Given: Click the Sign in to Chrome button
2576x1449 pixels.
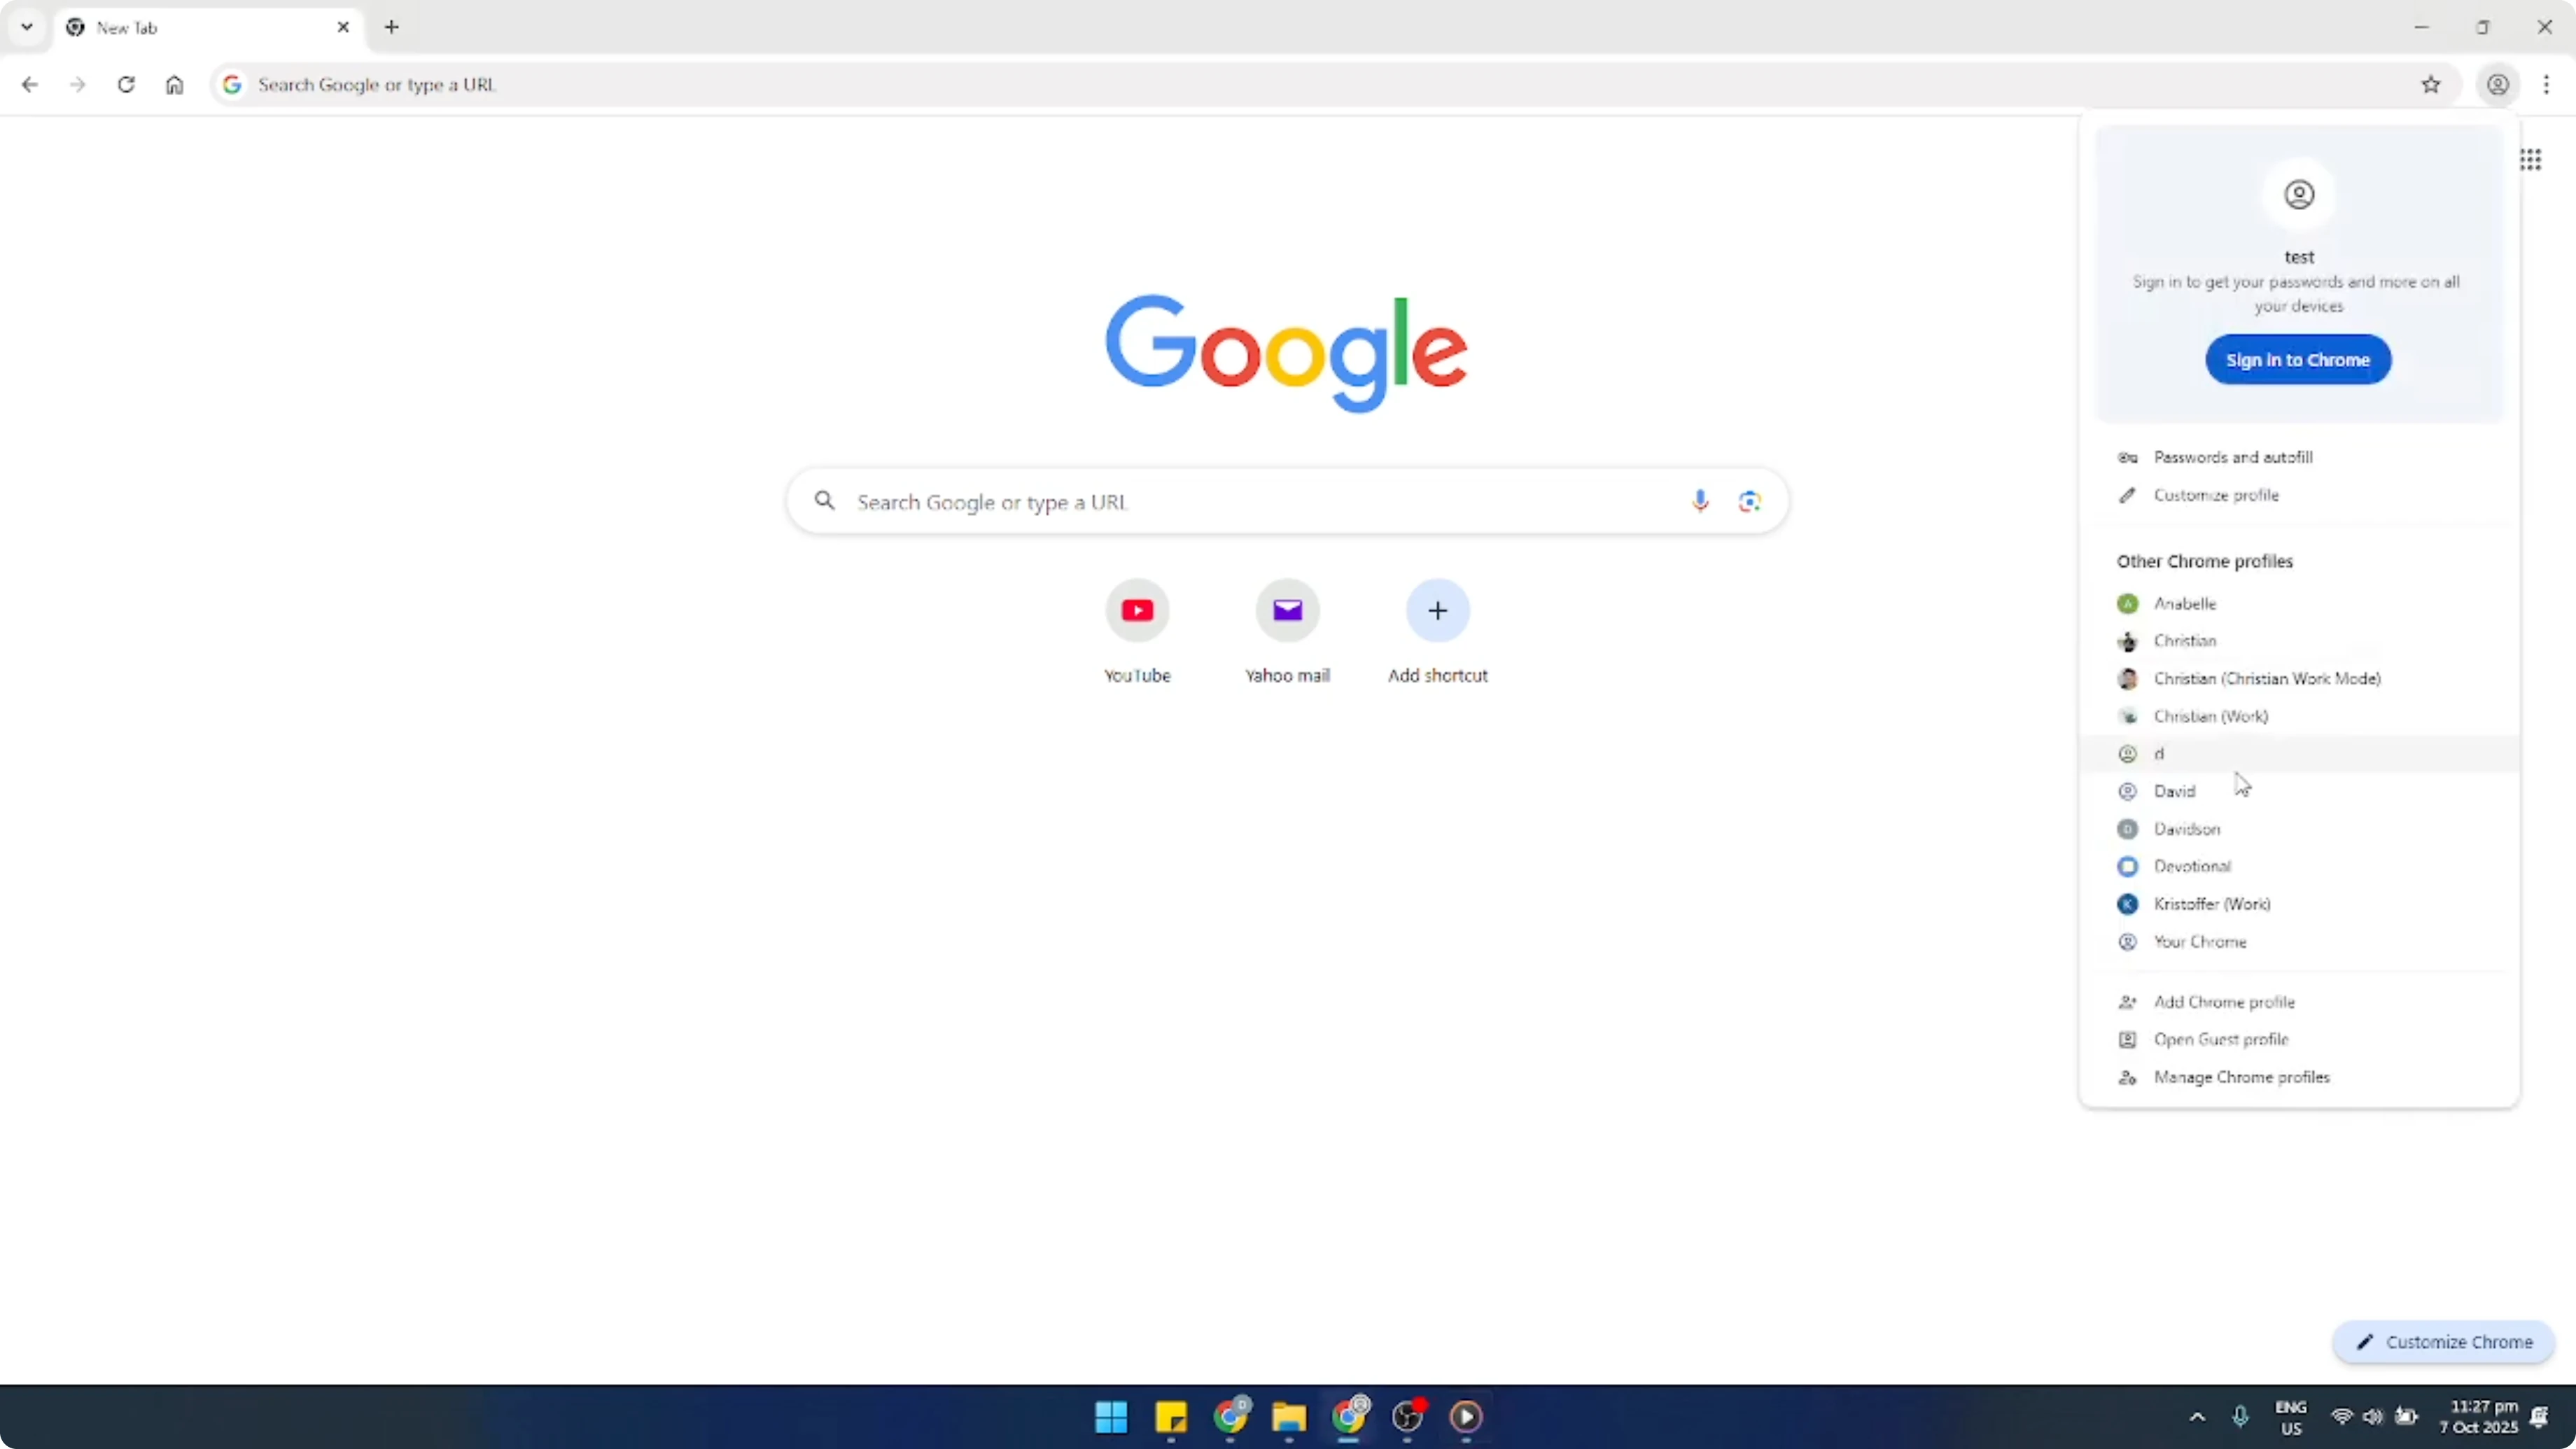Looking at the screenshot, I should pos(2299,359).
